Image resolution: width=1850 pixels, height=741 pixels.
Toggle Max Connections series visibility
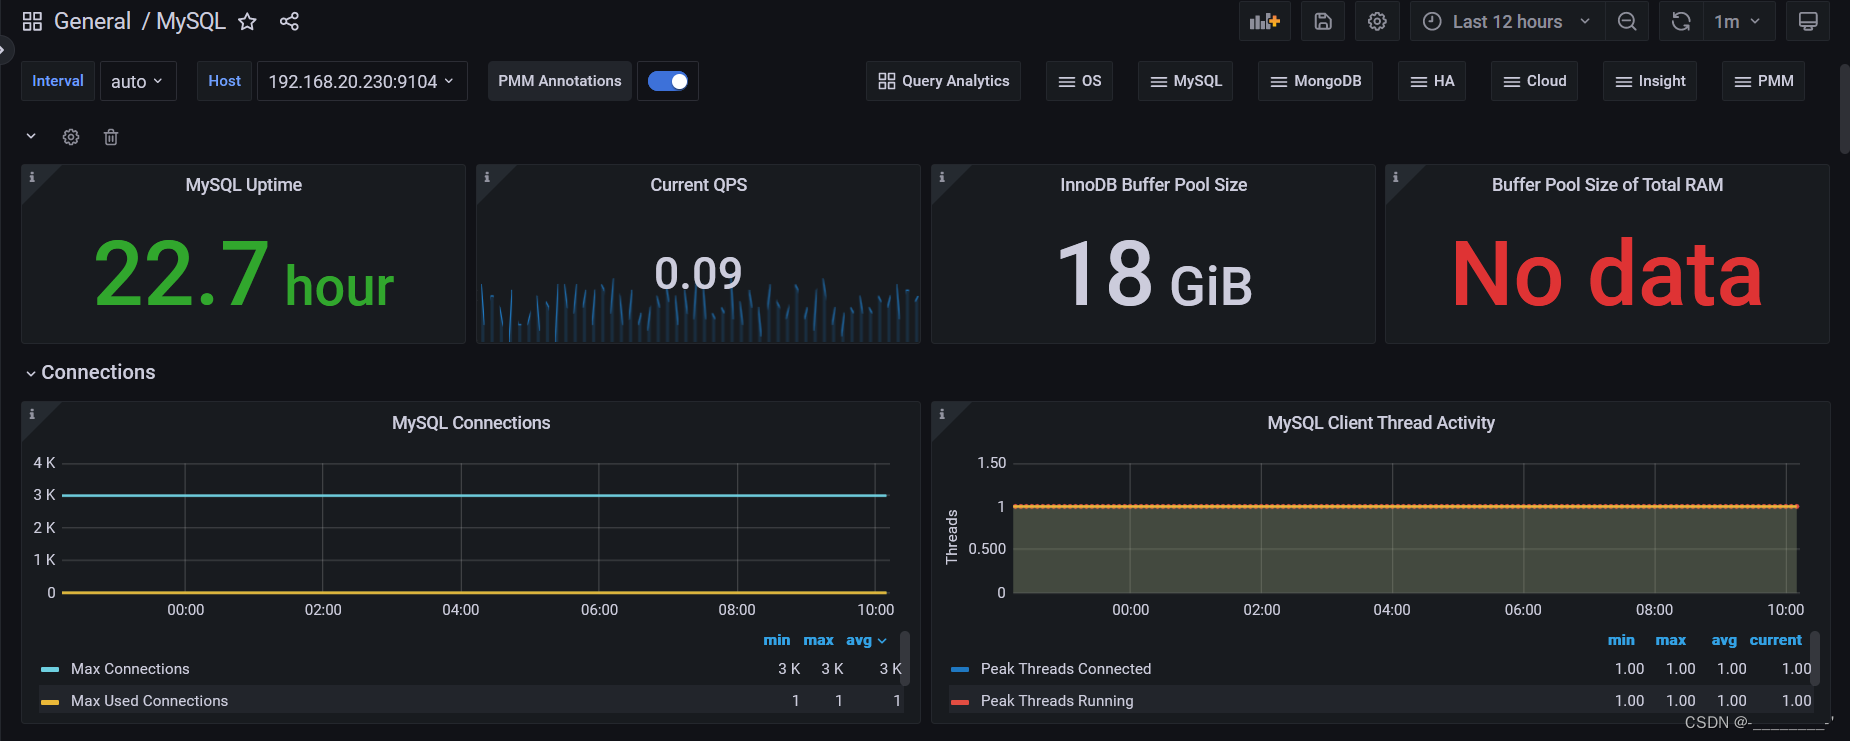pos(130,669)
